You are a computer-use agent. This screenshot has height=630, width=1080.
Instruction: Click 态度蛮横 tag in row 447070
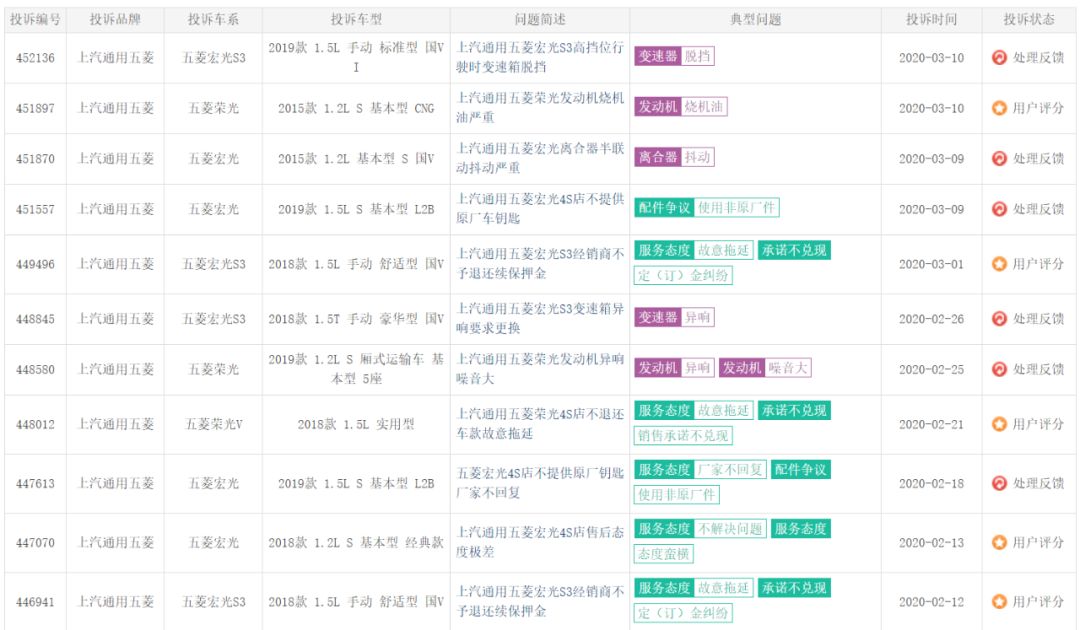(664, 554)
